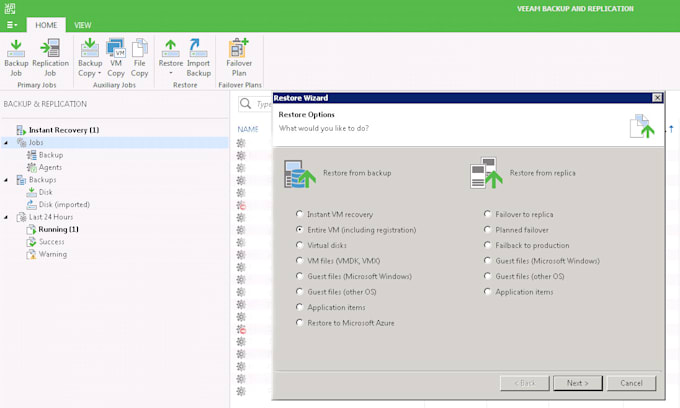
Task: Open Disk under Backups
Action: pos(45,192)
